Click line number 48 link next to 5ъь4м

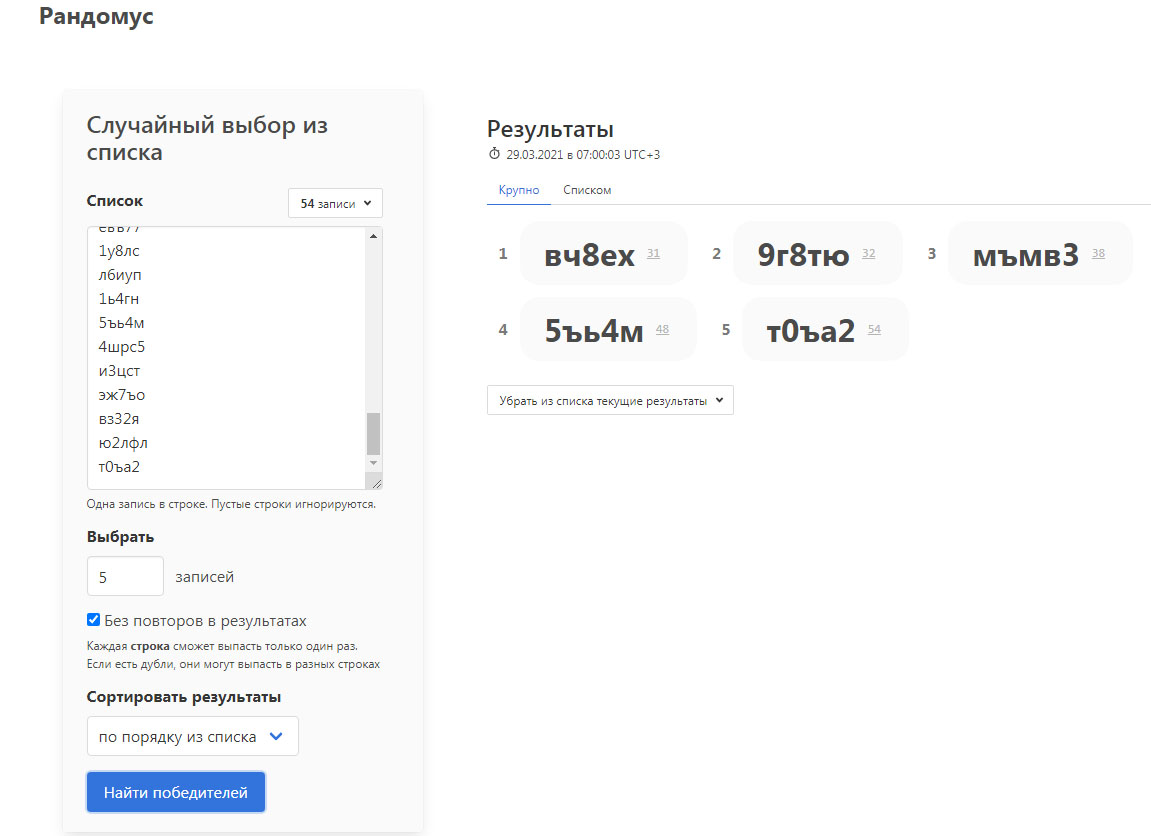662,330
